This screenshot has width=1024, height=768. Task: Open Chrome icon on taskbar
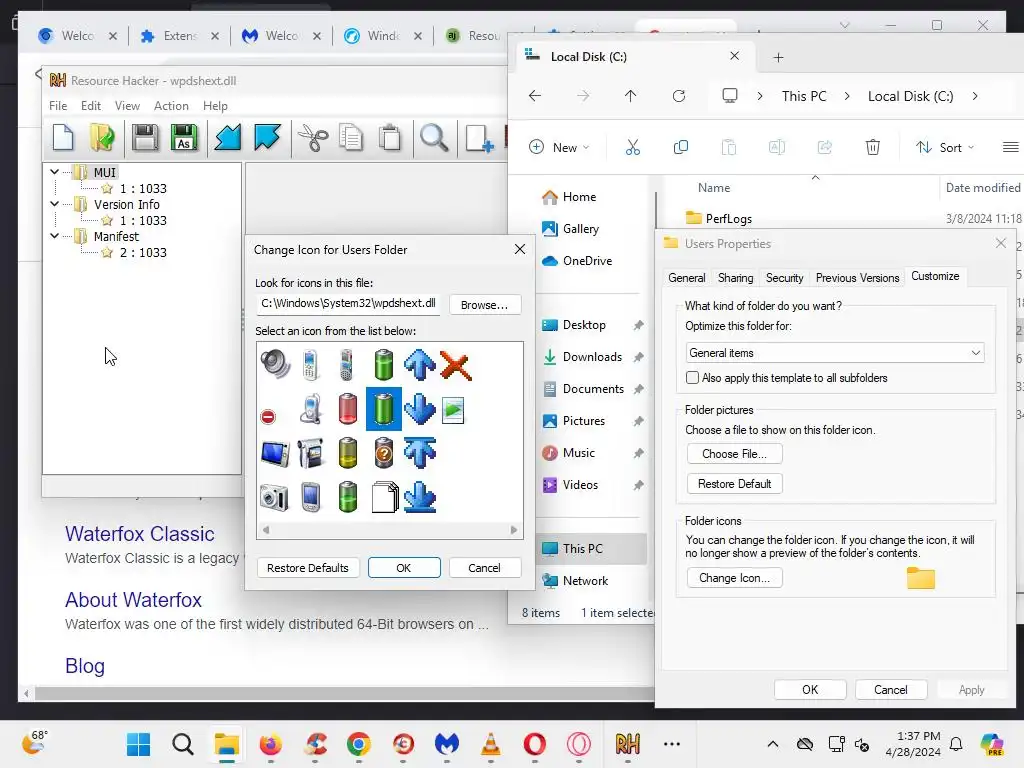[x=359, y=743]
